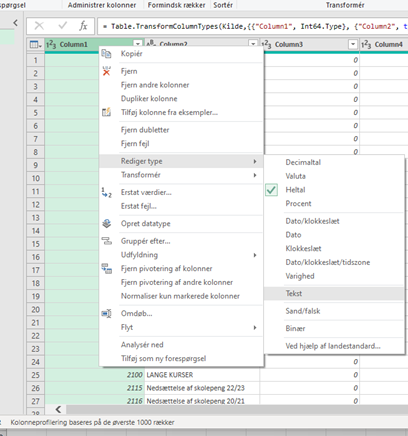This screenshot has height=436, width=408.
Task: Click the horizontal scrollbar left arrow
Action: pyautogui.click(x=58, y=409)
